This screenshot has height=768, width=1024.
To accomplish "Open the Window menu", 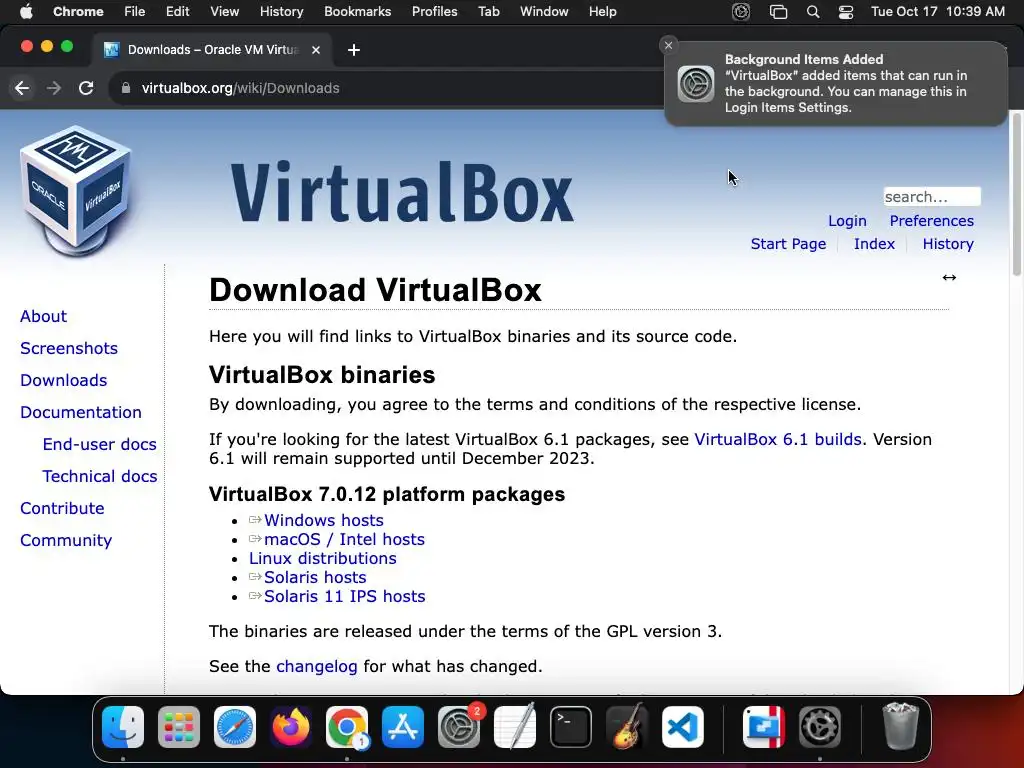I will [544, 12].
